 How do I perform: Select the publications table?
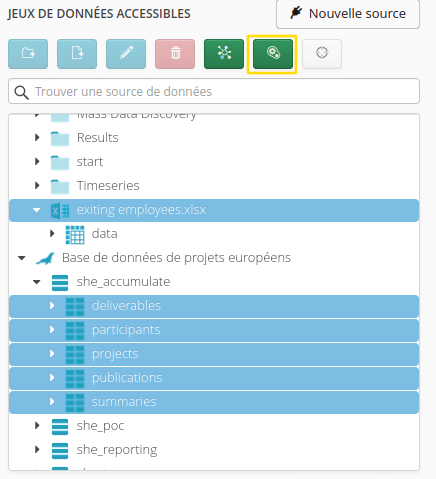coord(214,378)
